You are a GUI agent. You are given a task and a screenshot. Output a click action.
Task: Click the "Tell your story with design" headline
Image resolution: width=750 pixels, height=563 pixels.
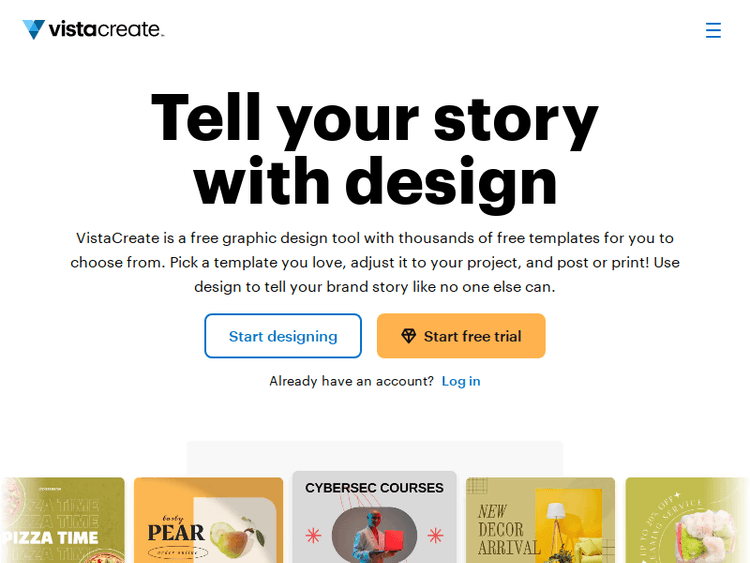[x=374, y=148]
